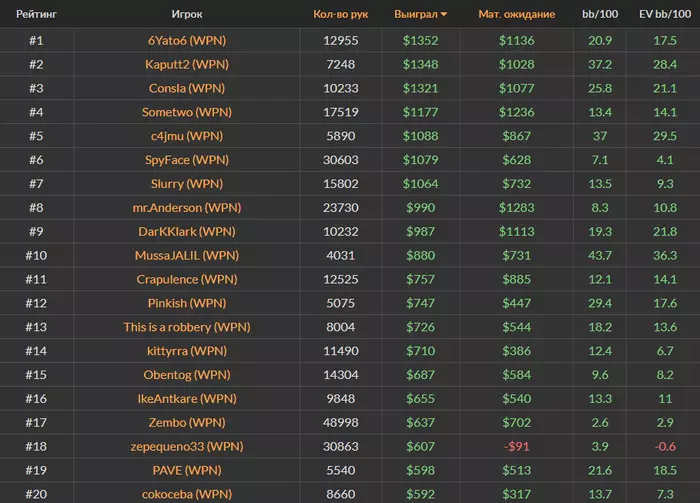Click PAVE (WPN) player name

coord(186,470)
